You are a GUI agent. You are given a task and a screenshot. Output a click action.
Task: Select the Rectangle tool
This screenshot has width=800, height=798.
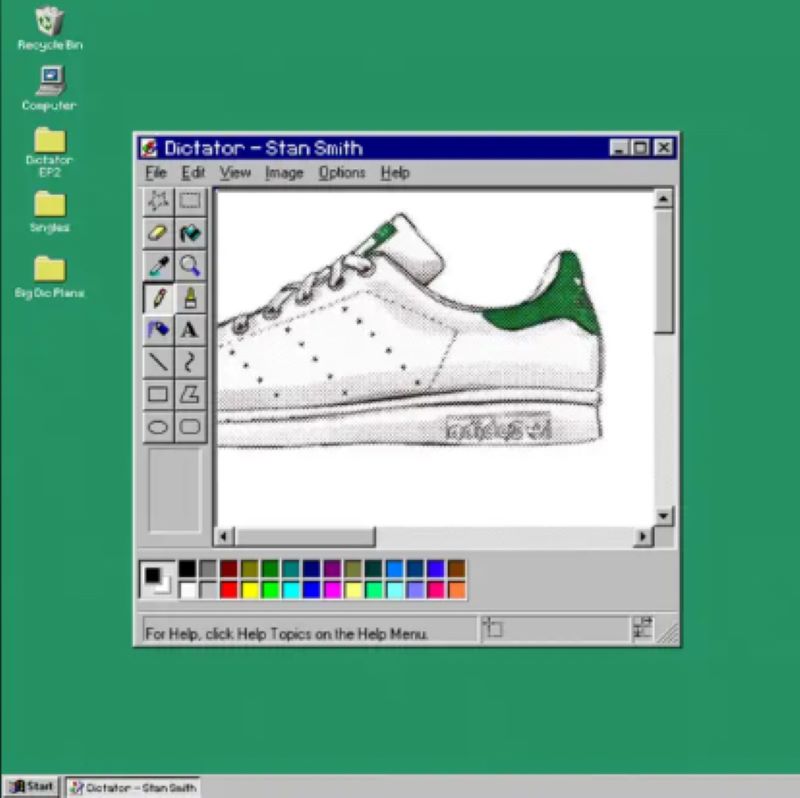coord(158,393)
